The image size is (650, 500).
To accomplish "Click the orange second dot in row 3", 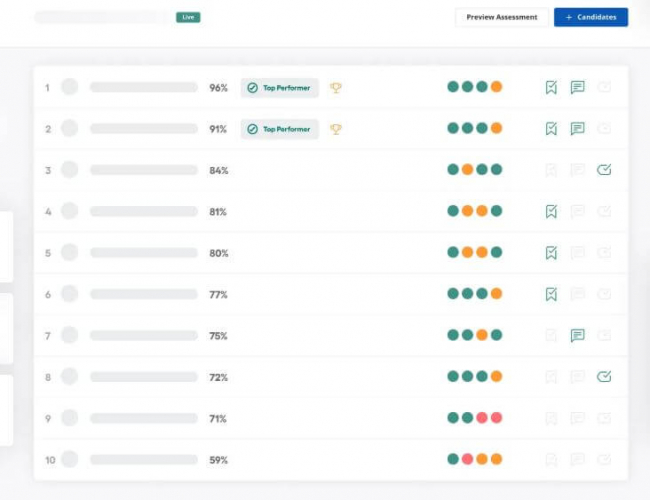I will (x=467, y=170).
